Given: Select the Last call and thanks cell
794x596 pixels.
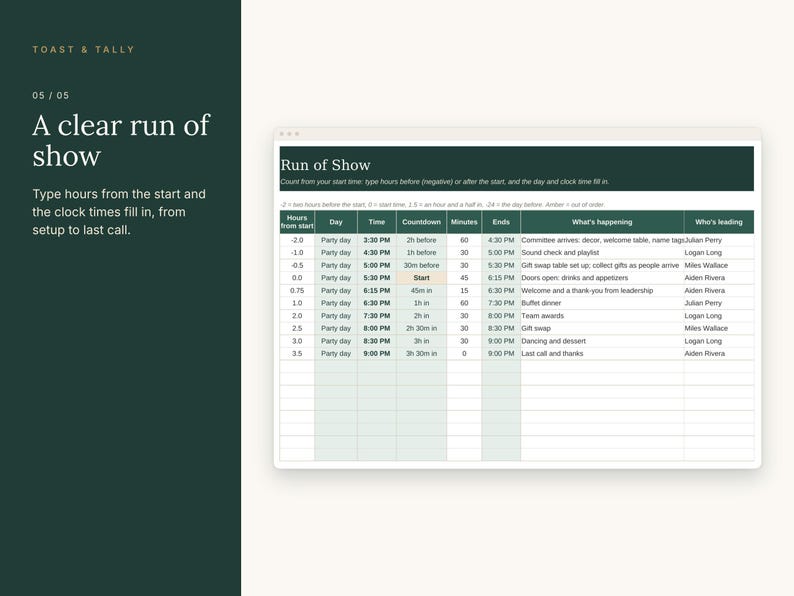Looking at the screenshot, I should 602,353.
